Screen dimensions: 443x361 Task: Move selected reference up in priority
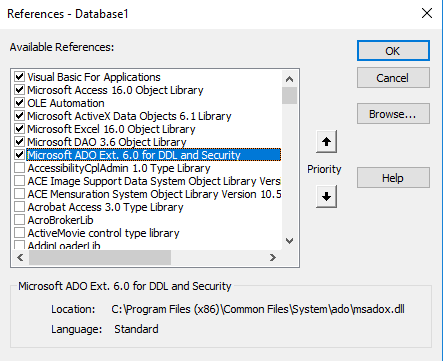tap(326, 142)
